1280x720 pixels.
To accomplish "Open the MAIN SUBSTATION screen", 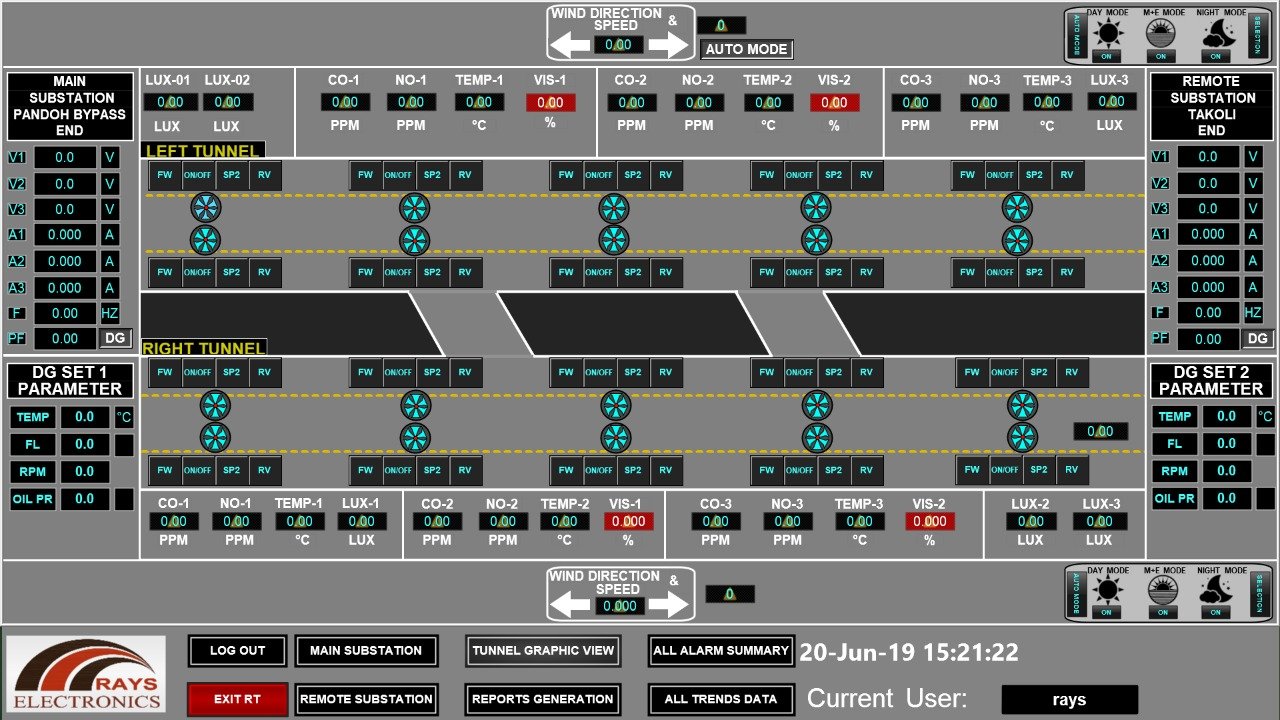I will 366,651.
